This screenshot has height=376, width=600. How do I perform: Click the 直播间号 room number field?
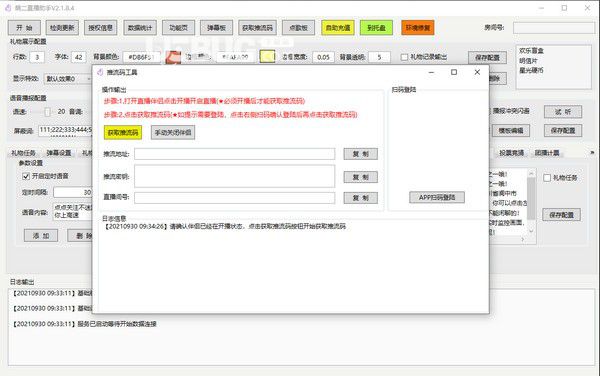tap(235, 198)
